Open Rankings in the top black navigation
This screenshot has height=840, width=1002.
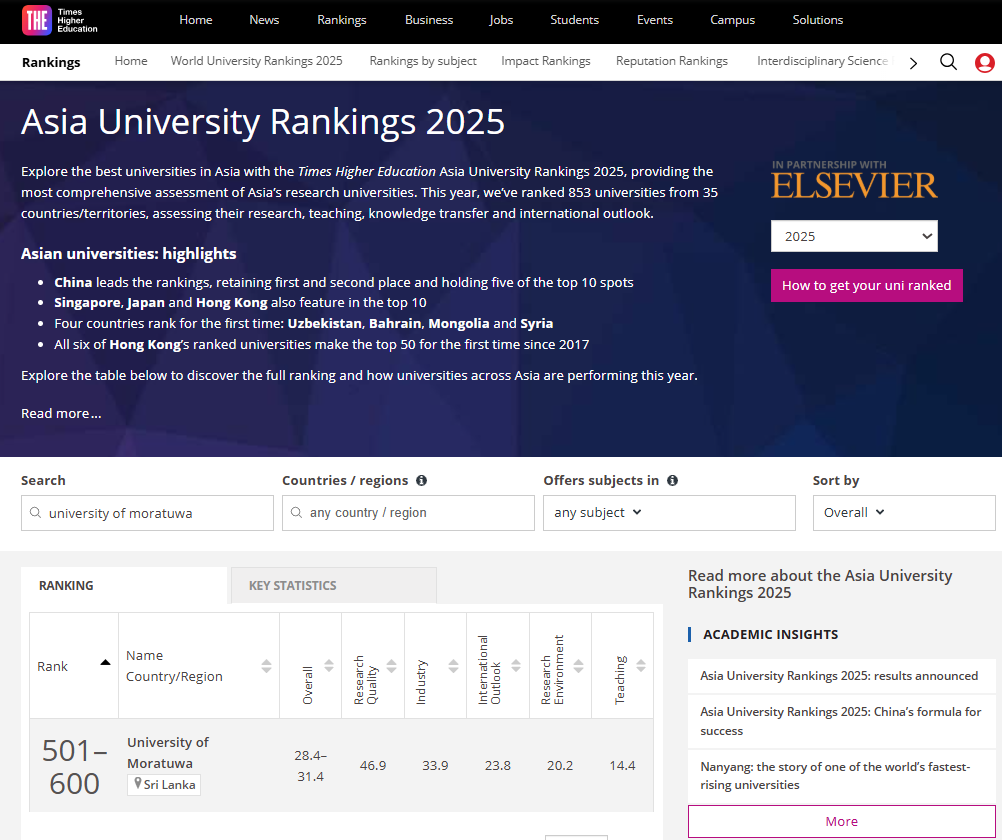coord(342,20)
